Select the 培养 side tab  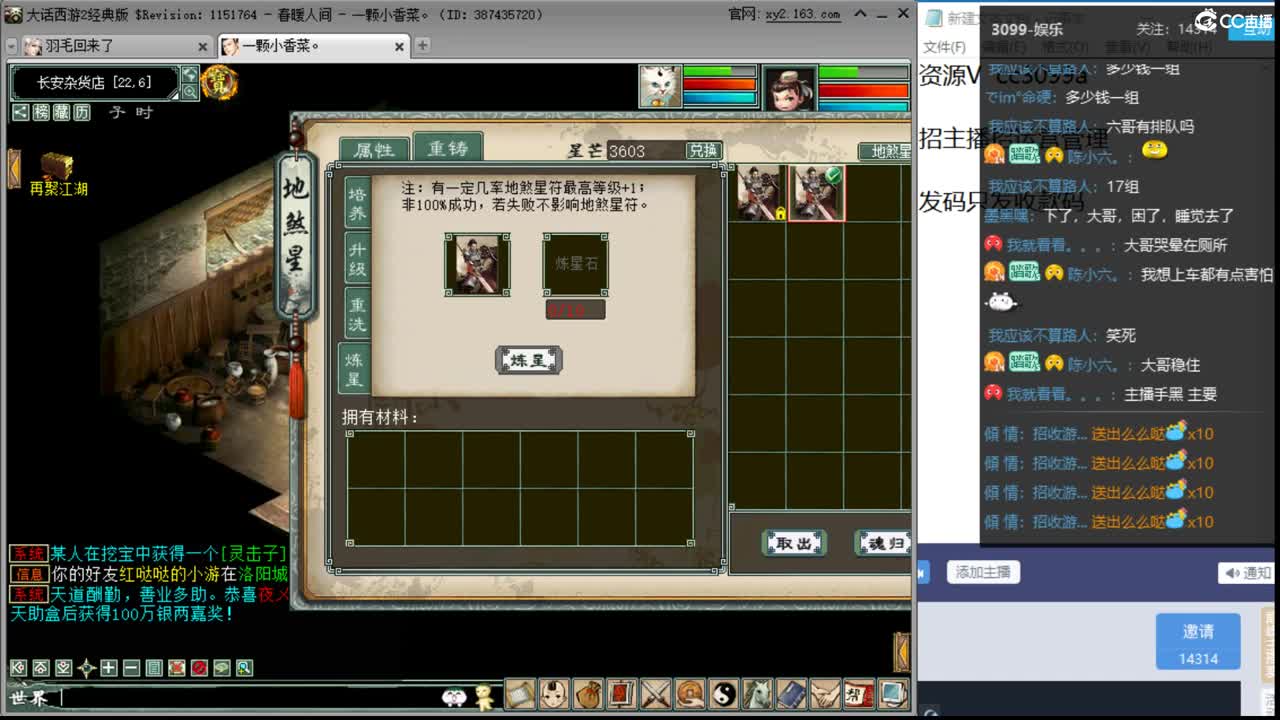(x=357, y=203)
